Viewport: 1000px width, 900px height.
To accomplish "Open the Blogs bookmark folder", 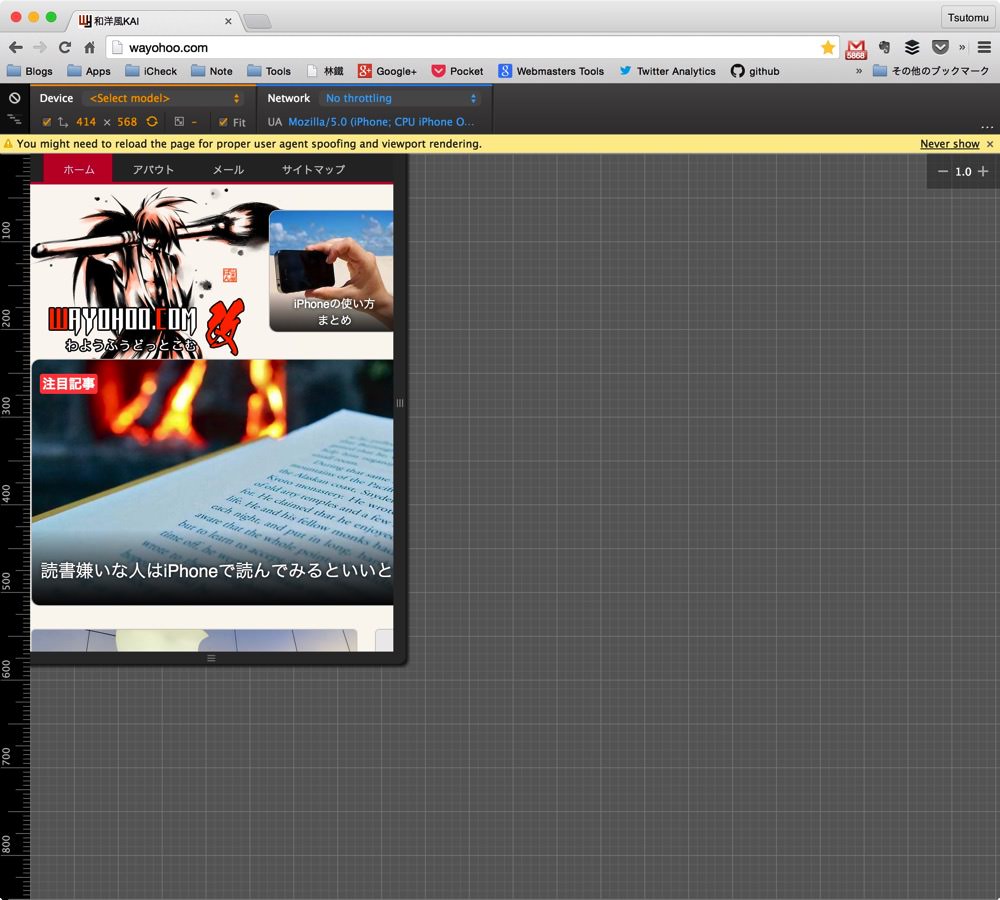I will coord(30,71).
